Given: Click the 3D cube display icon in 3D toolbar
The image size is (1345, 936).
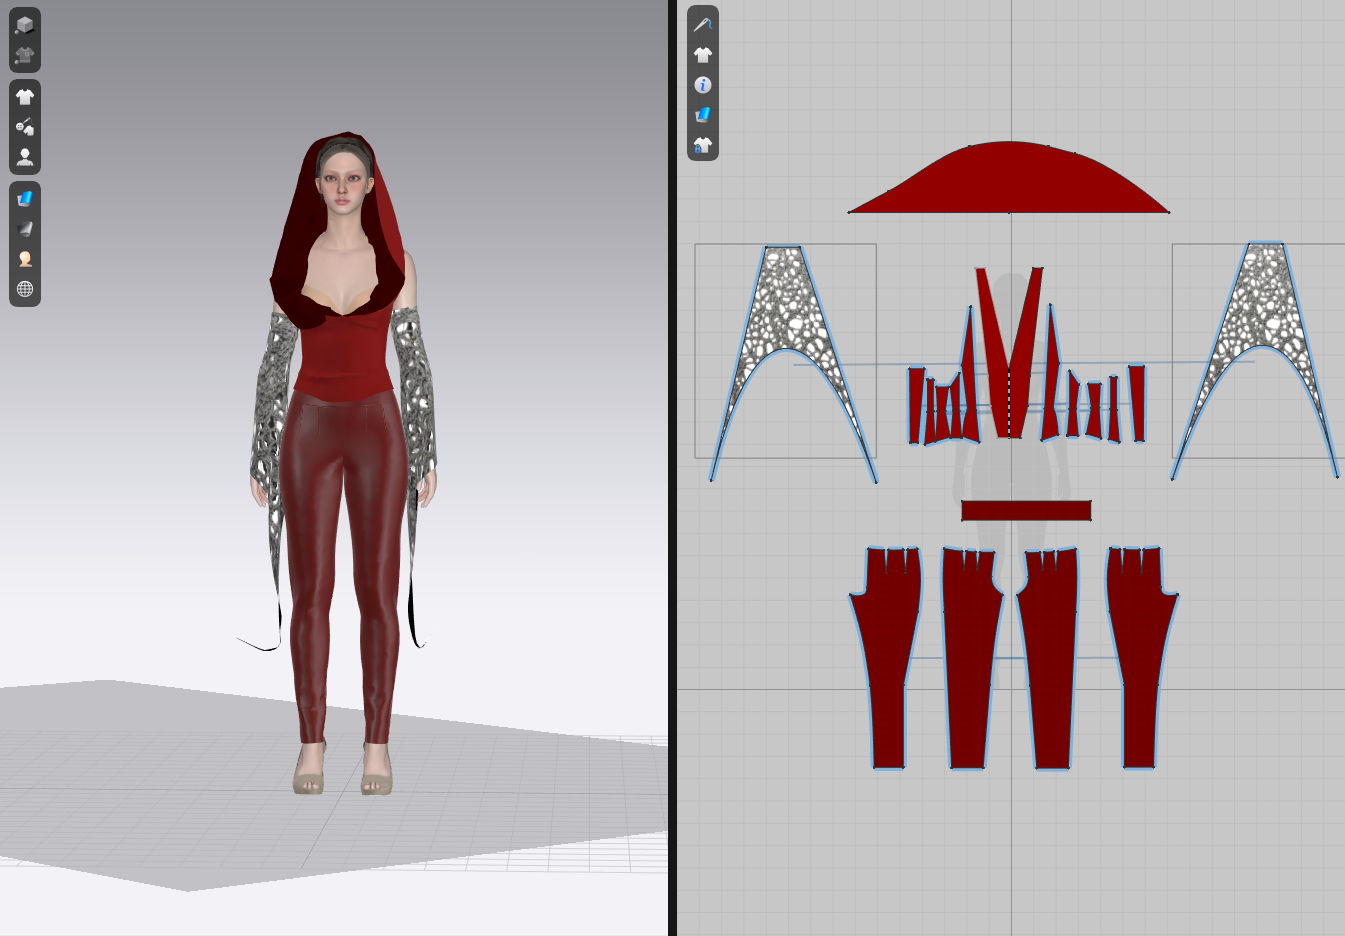Looking at the screenshot, I should tap(25, 25).
